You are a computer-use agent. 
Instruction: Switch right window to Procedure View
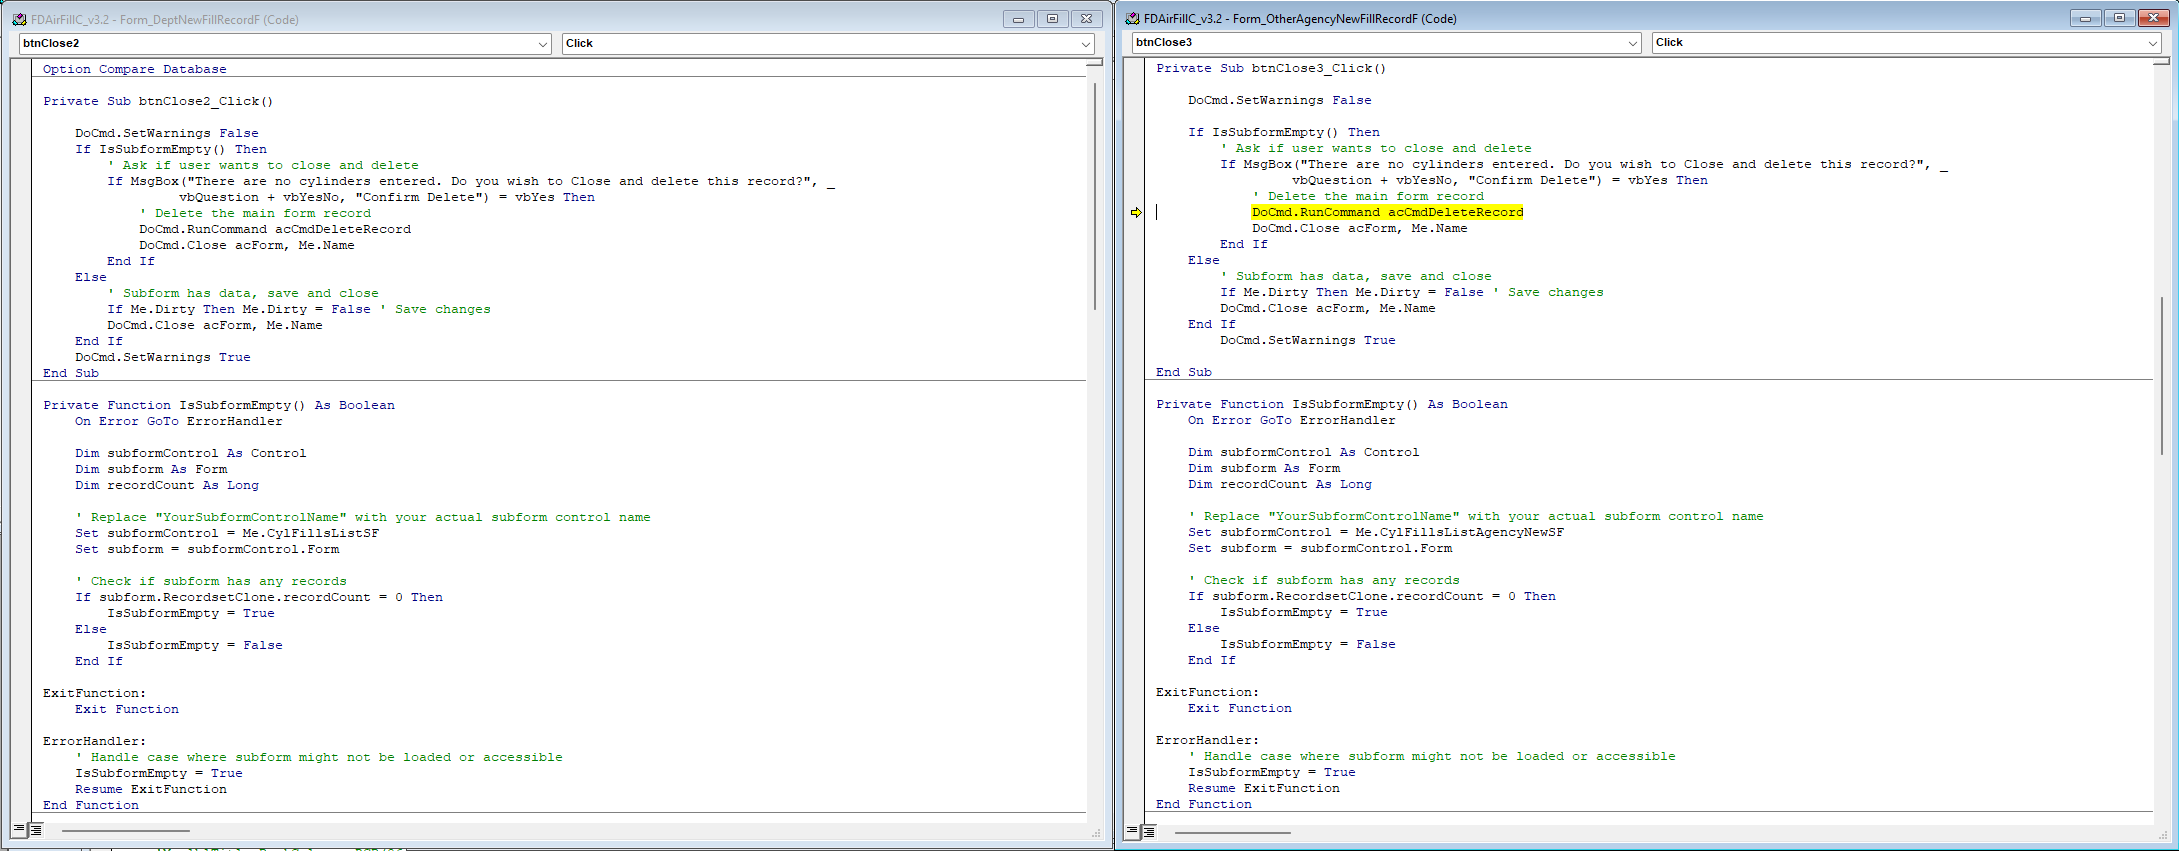pos(1132,831)
